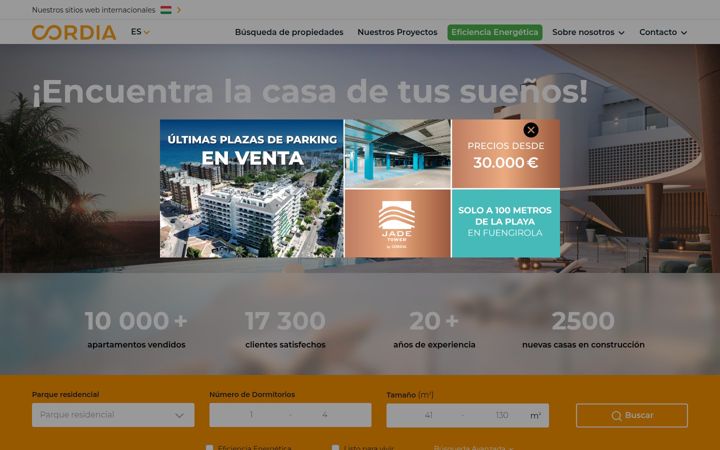The width and height of the screenshot is (720, 450).
Task: Click the Hungarian flag icon
Action: click(166, 10)
